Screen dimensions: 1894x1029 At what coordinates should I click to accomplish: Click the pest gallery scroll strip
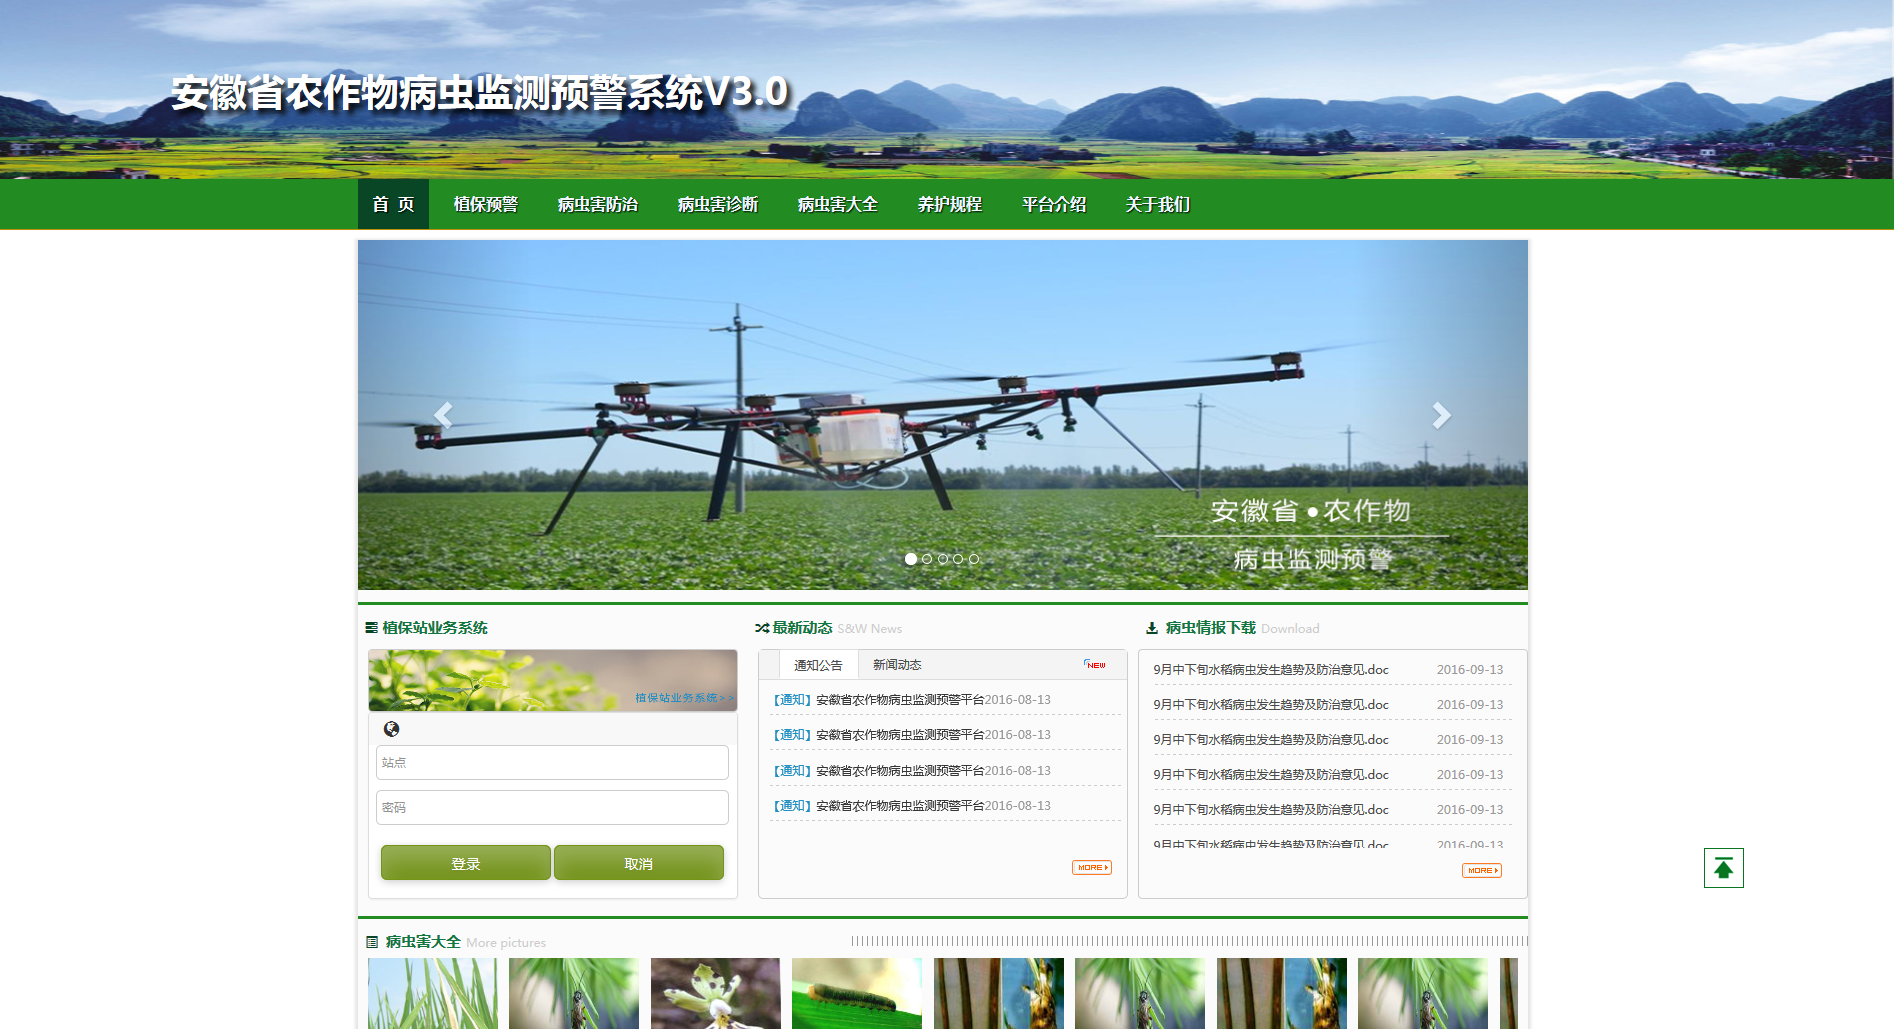click(x=1188, y=941)
